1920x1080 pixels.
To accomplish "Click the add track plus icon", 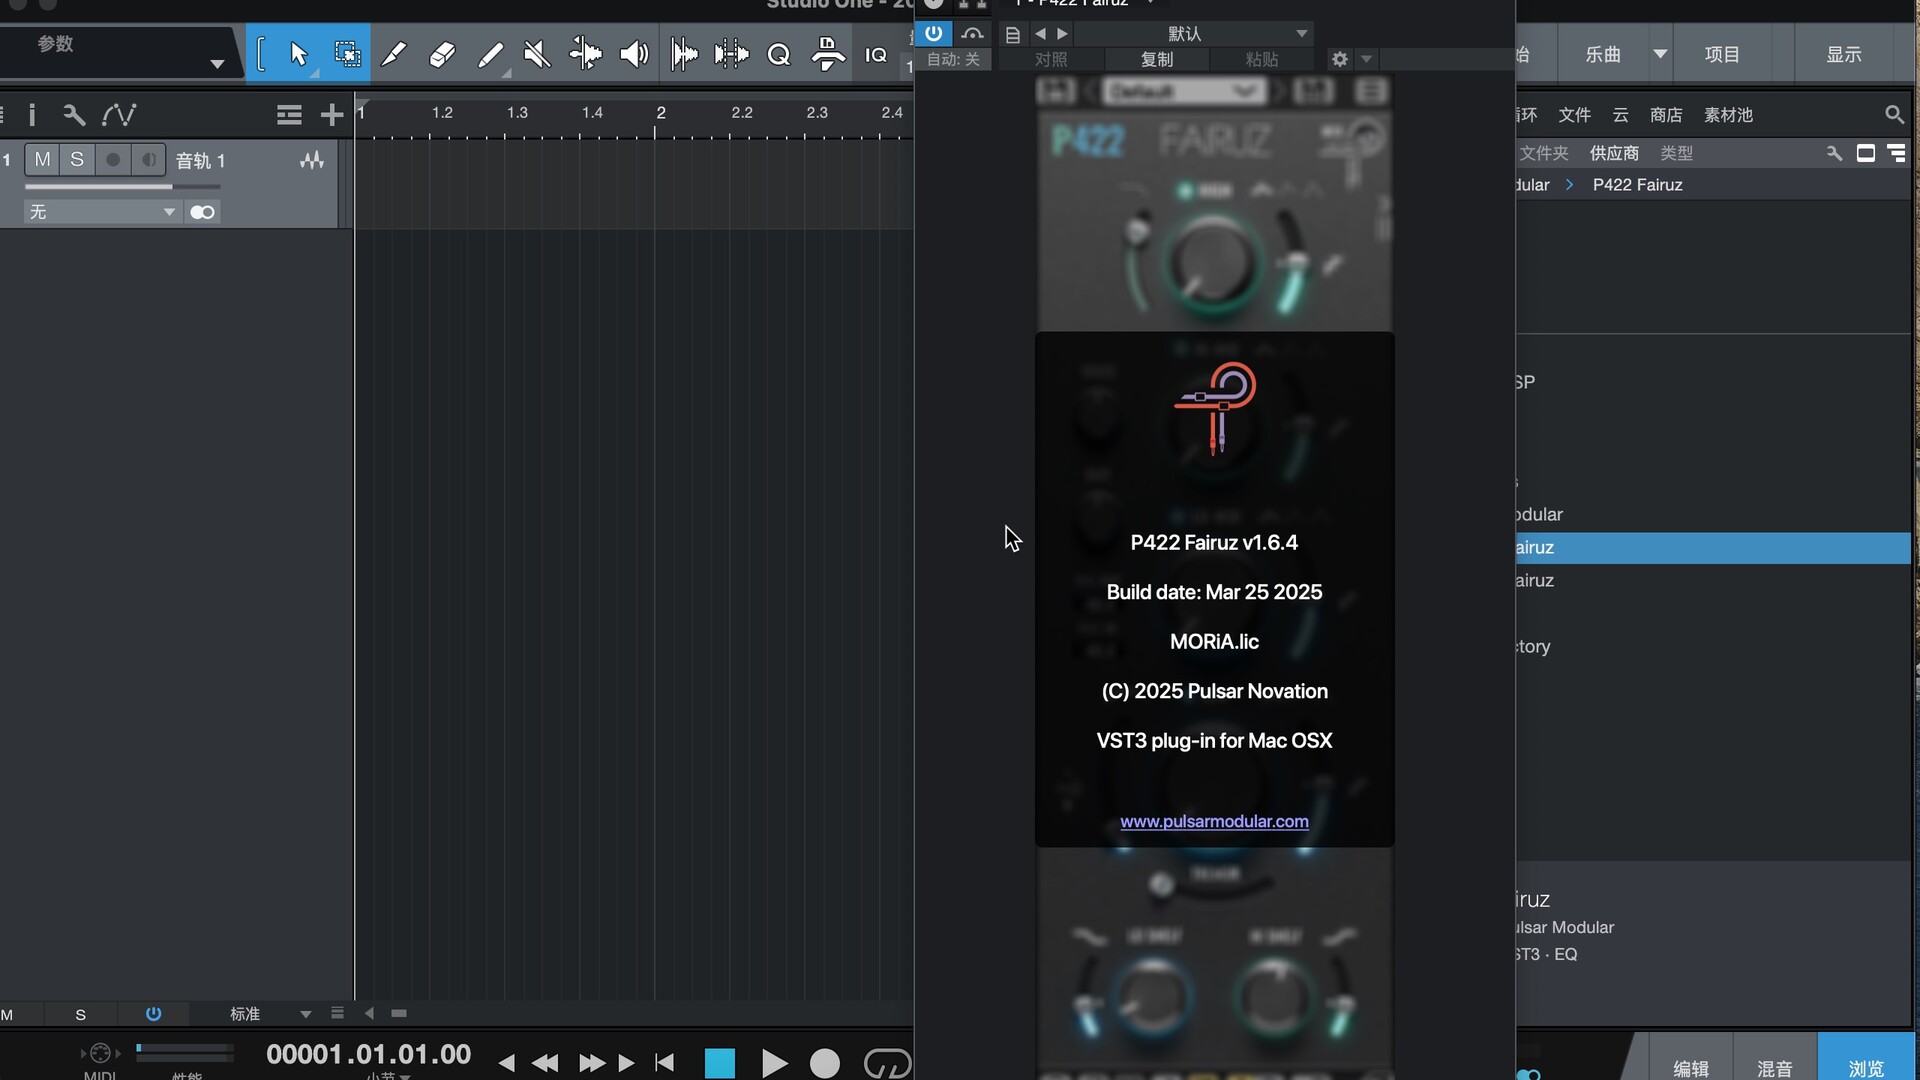I will (331, 115).
